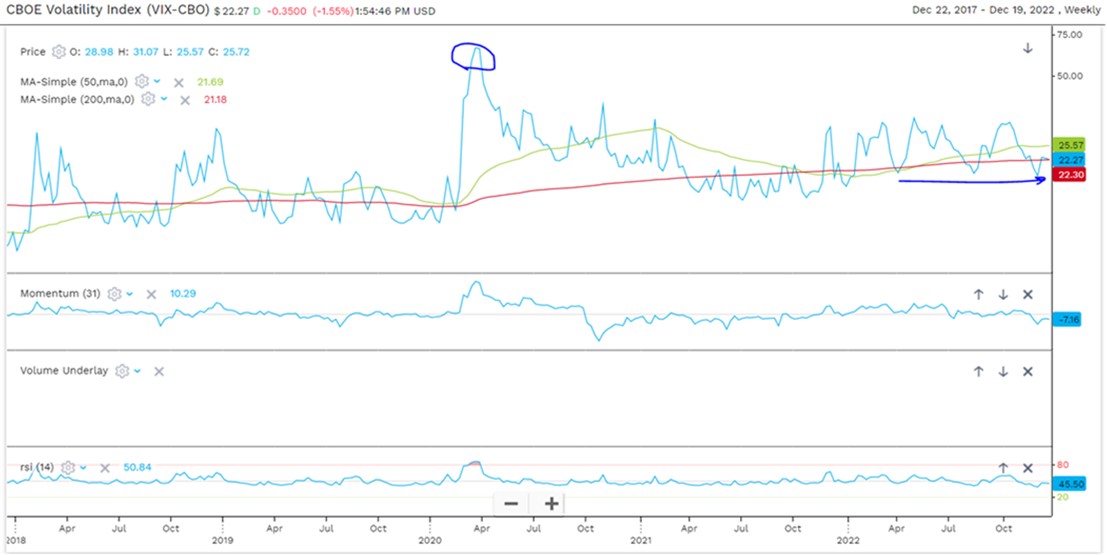1107x555 pixels.
Task: Zoom out chart with minus button
Action: point(511,503)
